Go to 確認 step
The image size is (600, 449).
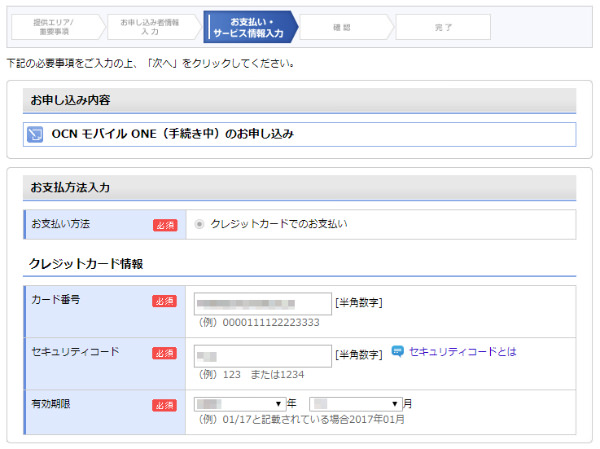tap(346, 27)
